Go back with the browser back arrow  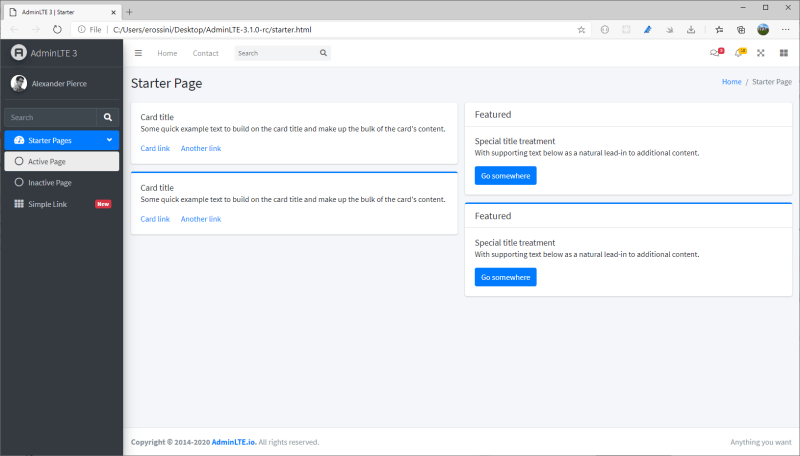click(14, 30)
